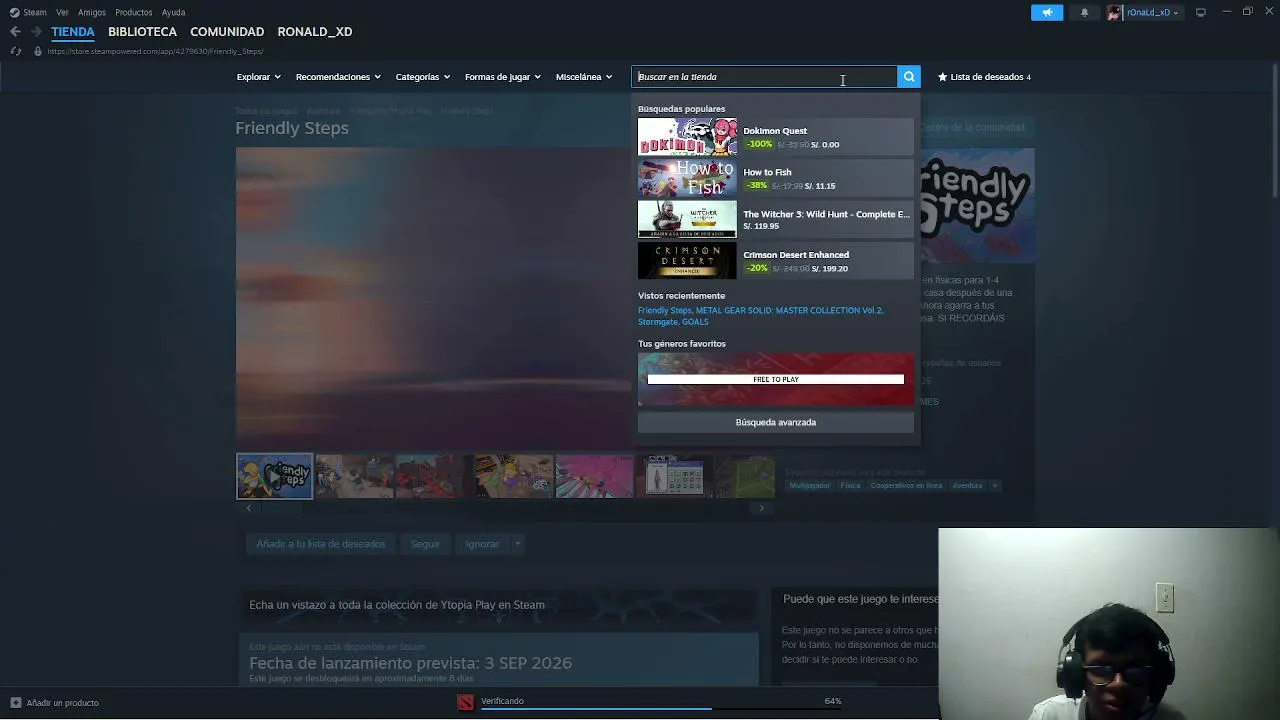
Task: Expand the Categorías dropdown
Action: (x=422, y=77)
